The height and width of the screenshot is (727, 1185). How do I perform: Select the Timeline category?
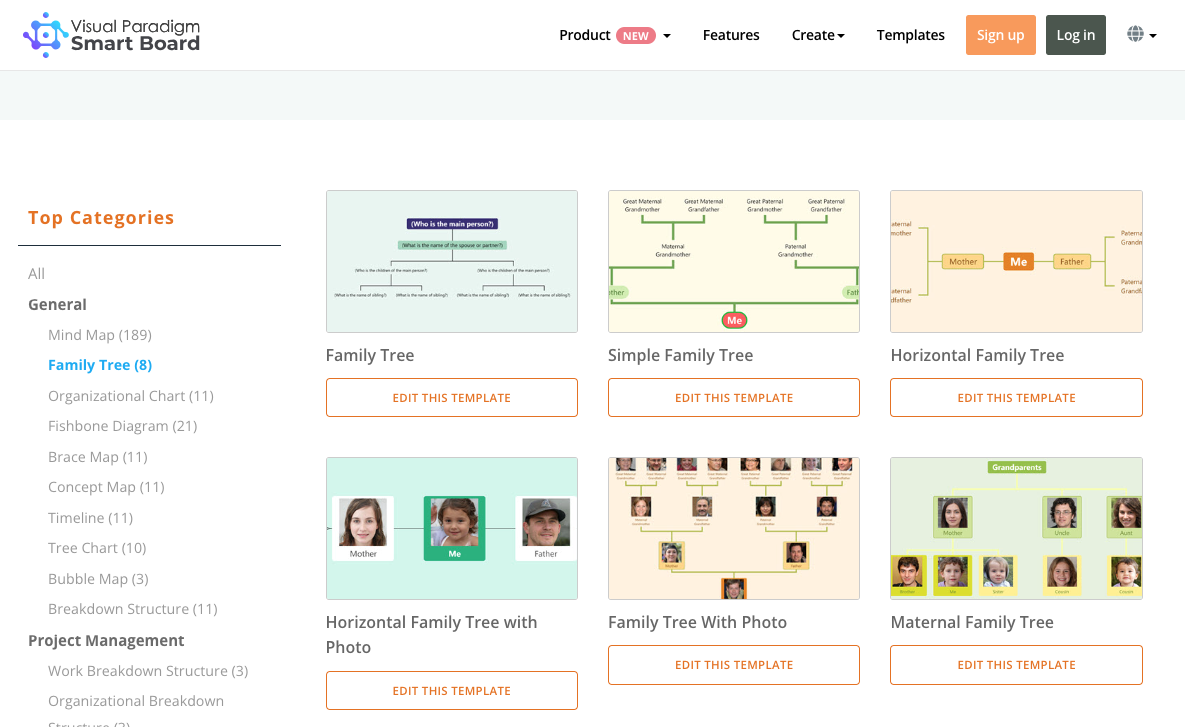(x=90, y=518)
